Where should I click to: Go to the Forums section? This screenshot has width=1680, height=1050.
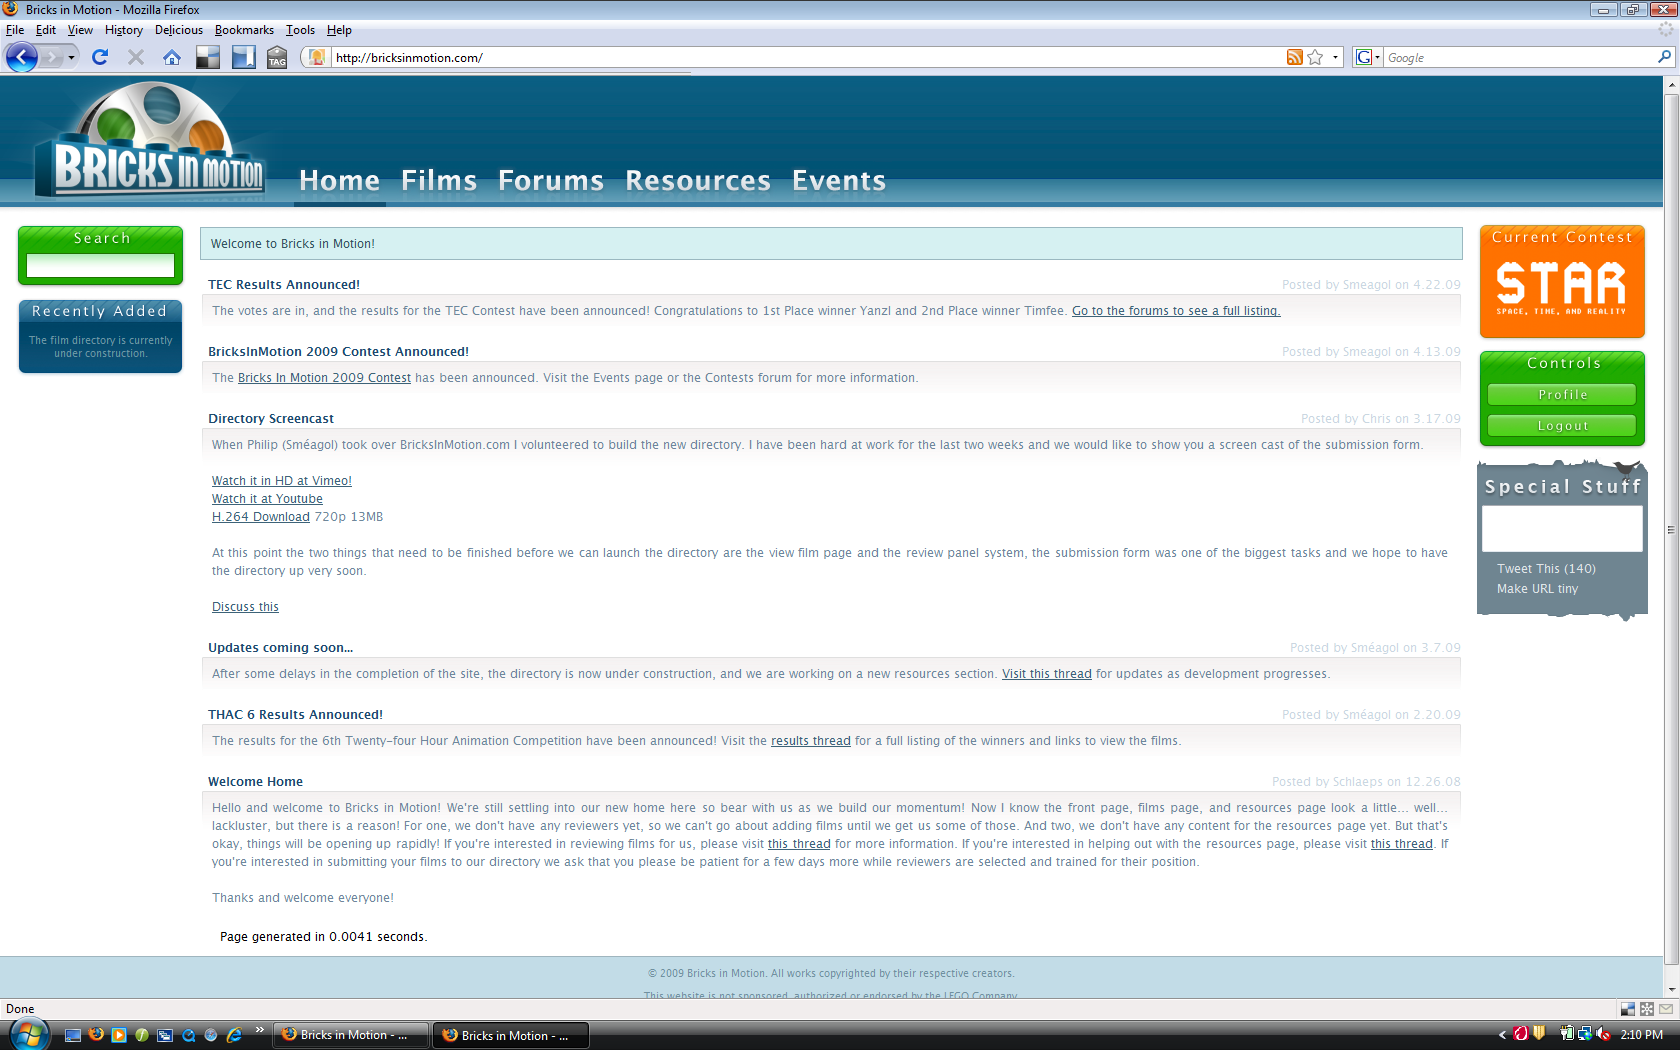[551, 181]
